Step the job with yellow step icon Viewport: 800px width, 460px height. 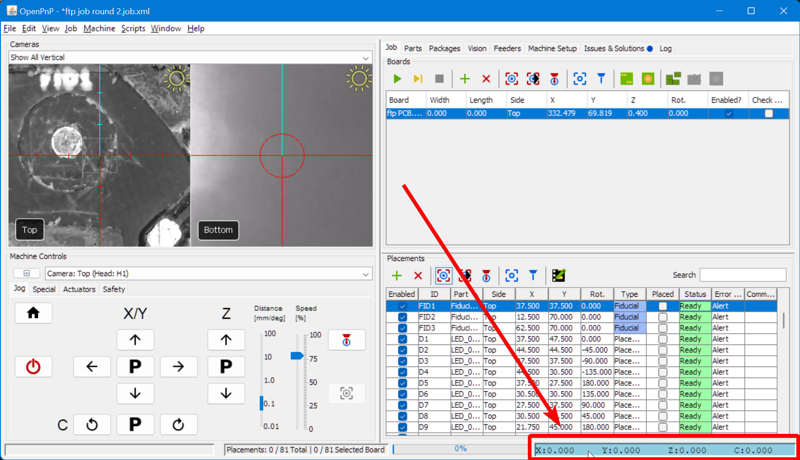point(418,79)
